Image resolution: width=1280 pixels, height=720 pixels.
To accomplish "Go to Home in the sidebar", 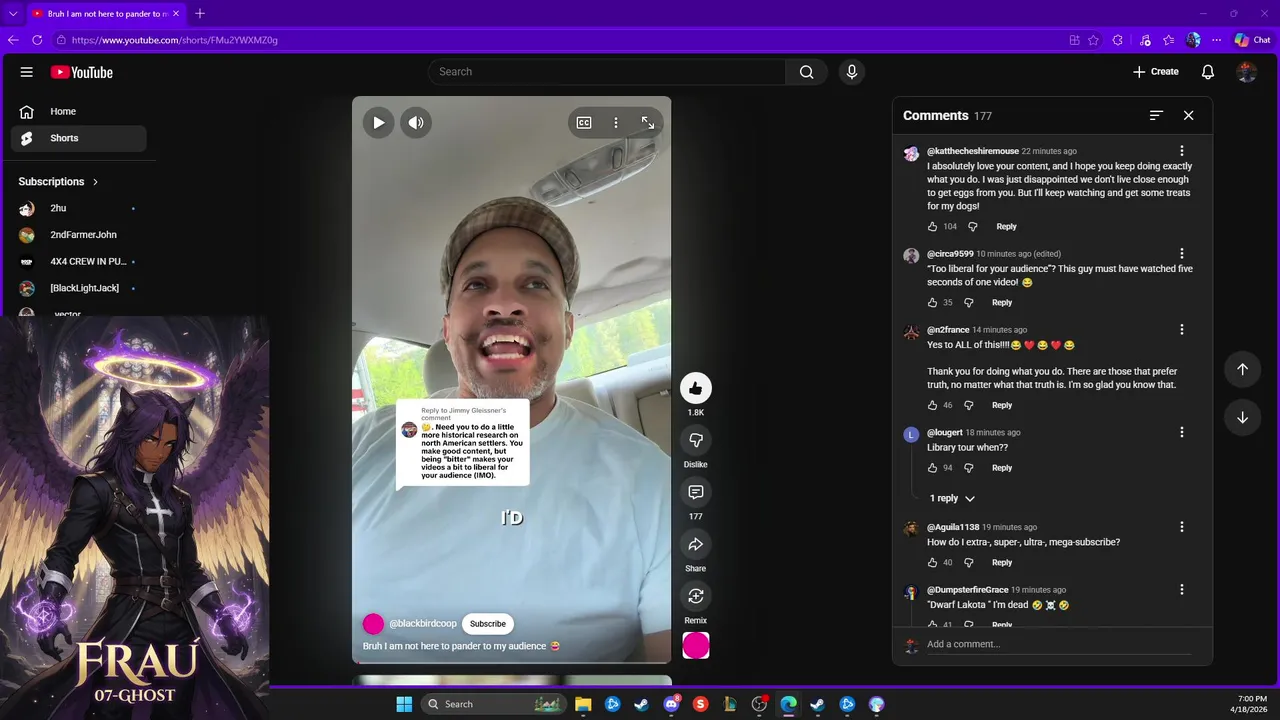I will click(x=78, y=112).
